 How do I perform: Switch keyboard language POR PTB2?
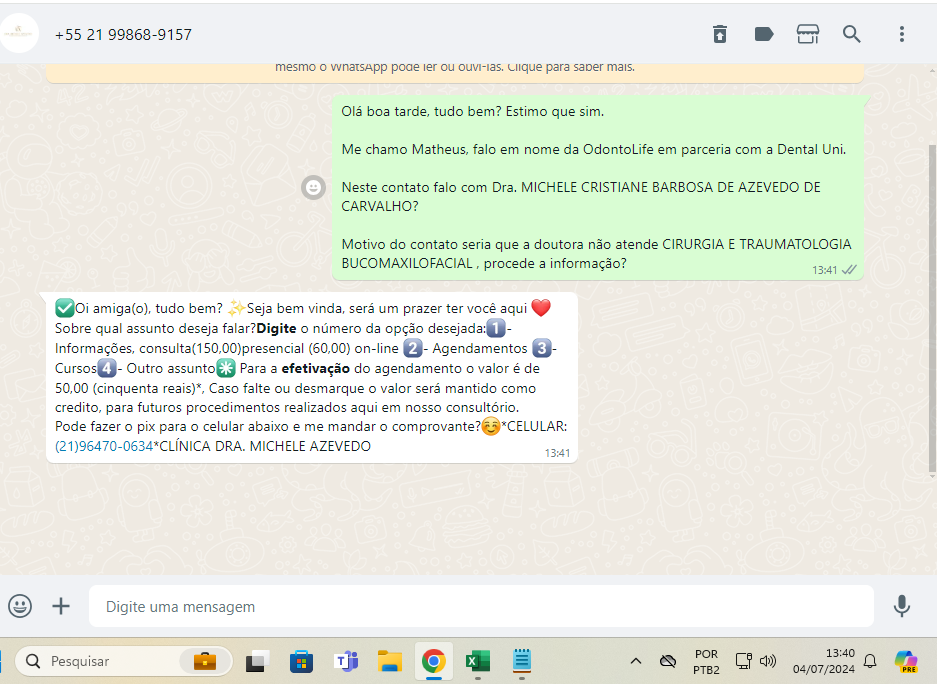pyautogui.click(x=706, y=661)
